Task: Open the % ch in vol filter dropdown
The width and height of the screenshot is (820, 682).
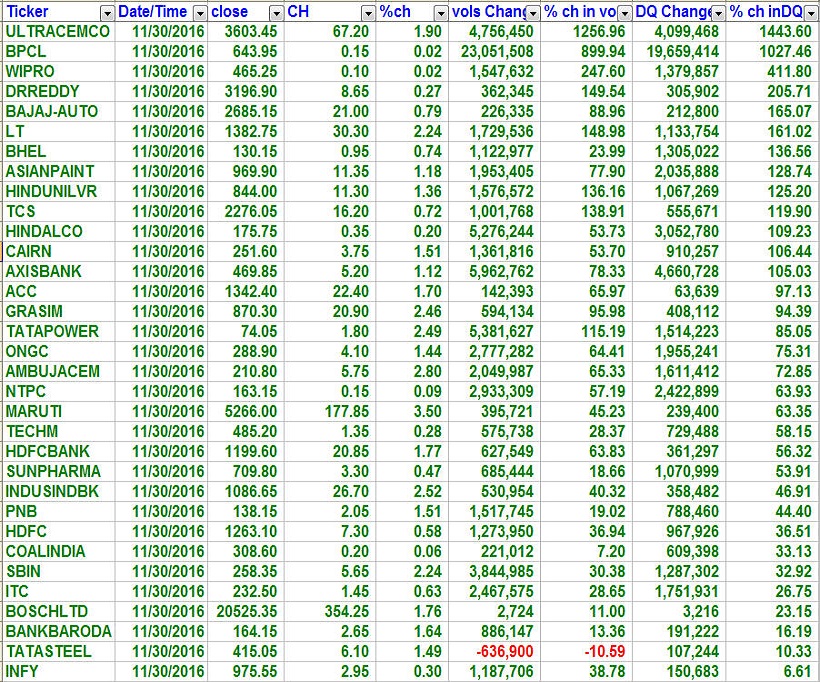Action: click(x=625, y=13)
